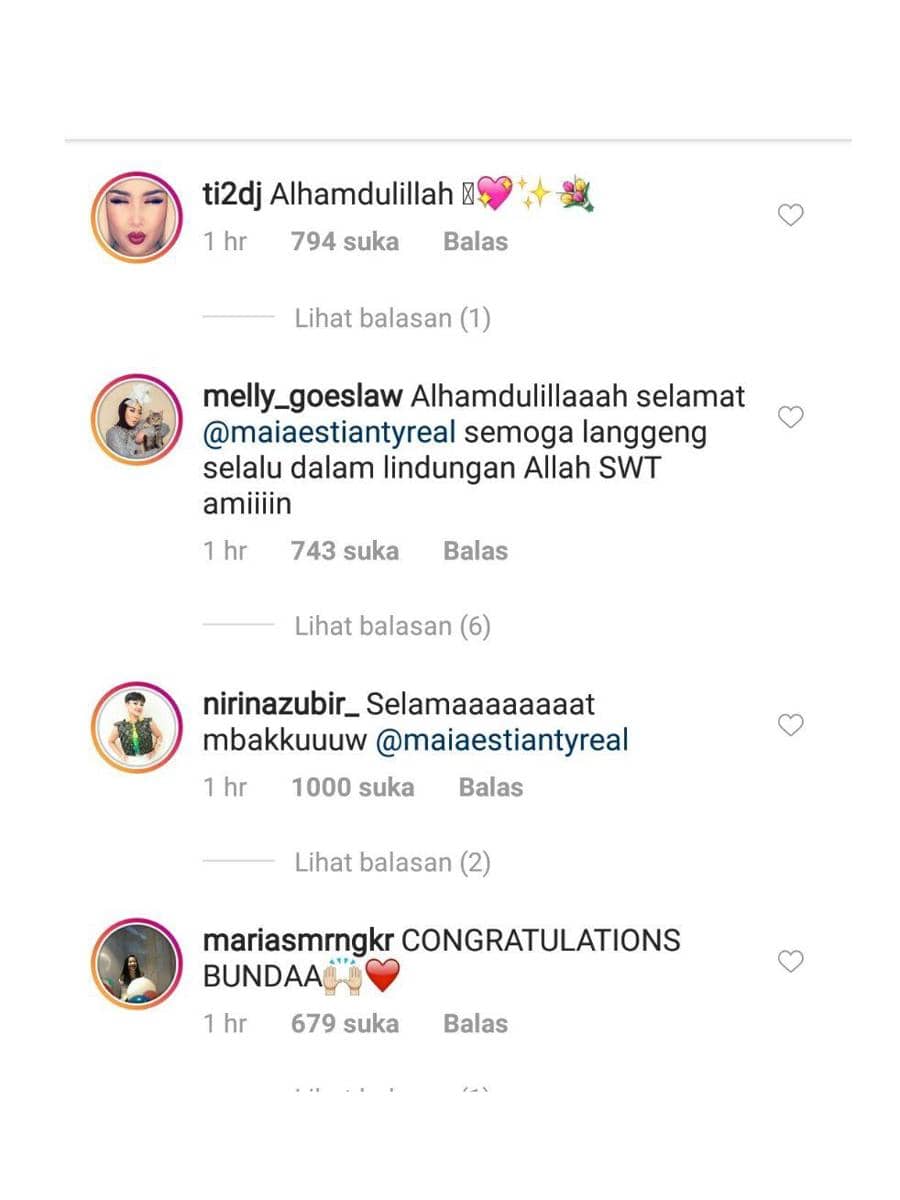Viewport: 900px width, 1200px height.
Task: Expand Lihat balasan (2) under nirinazubir_
Action: [392, 862]
